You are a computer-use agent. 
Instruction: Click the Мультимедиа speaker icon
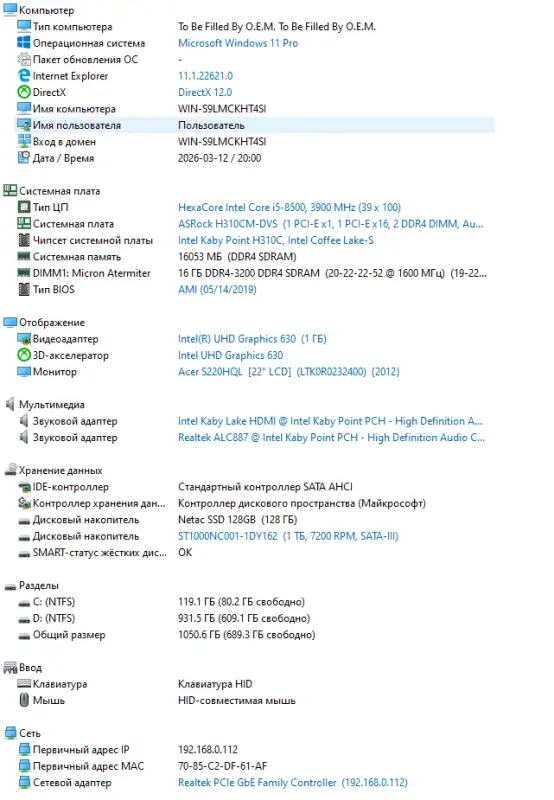[10, 404]
